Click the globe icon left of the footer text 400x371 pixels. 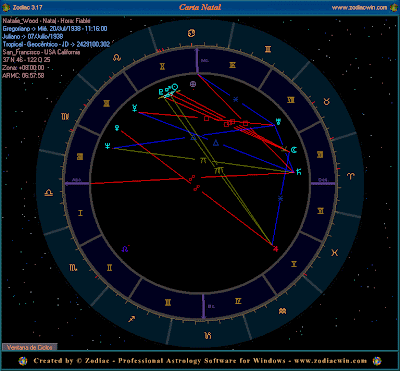(x=23, y=361)
